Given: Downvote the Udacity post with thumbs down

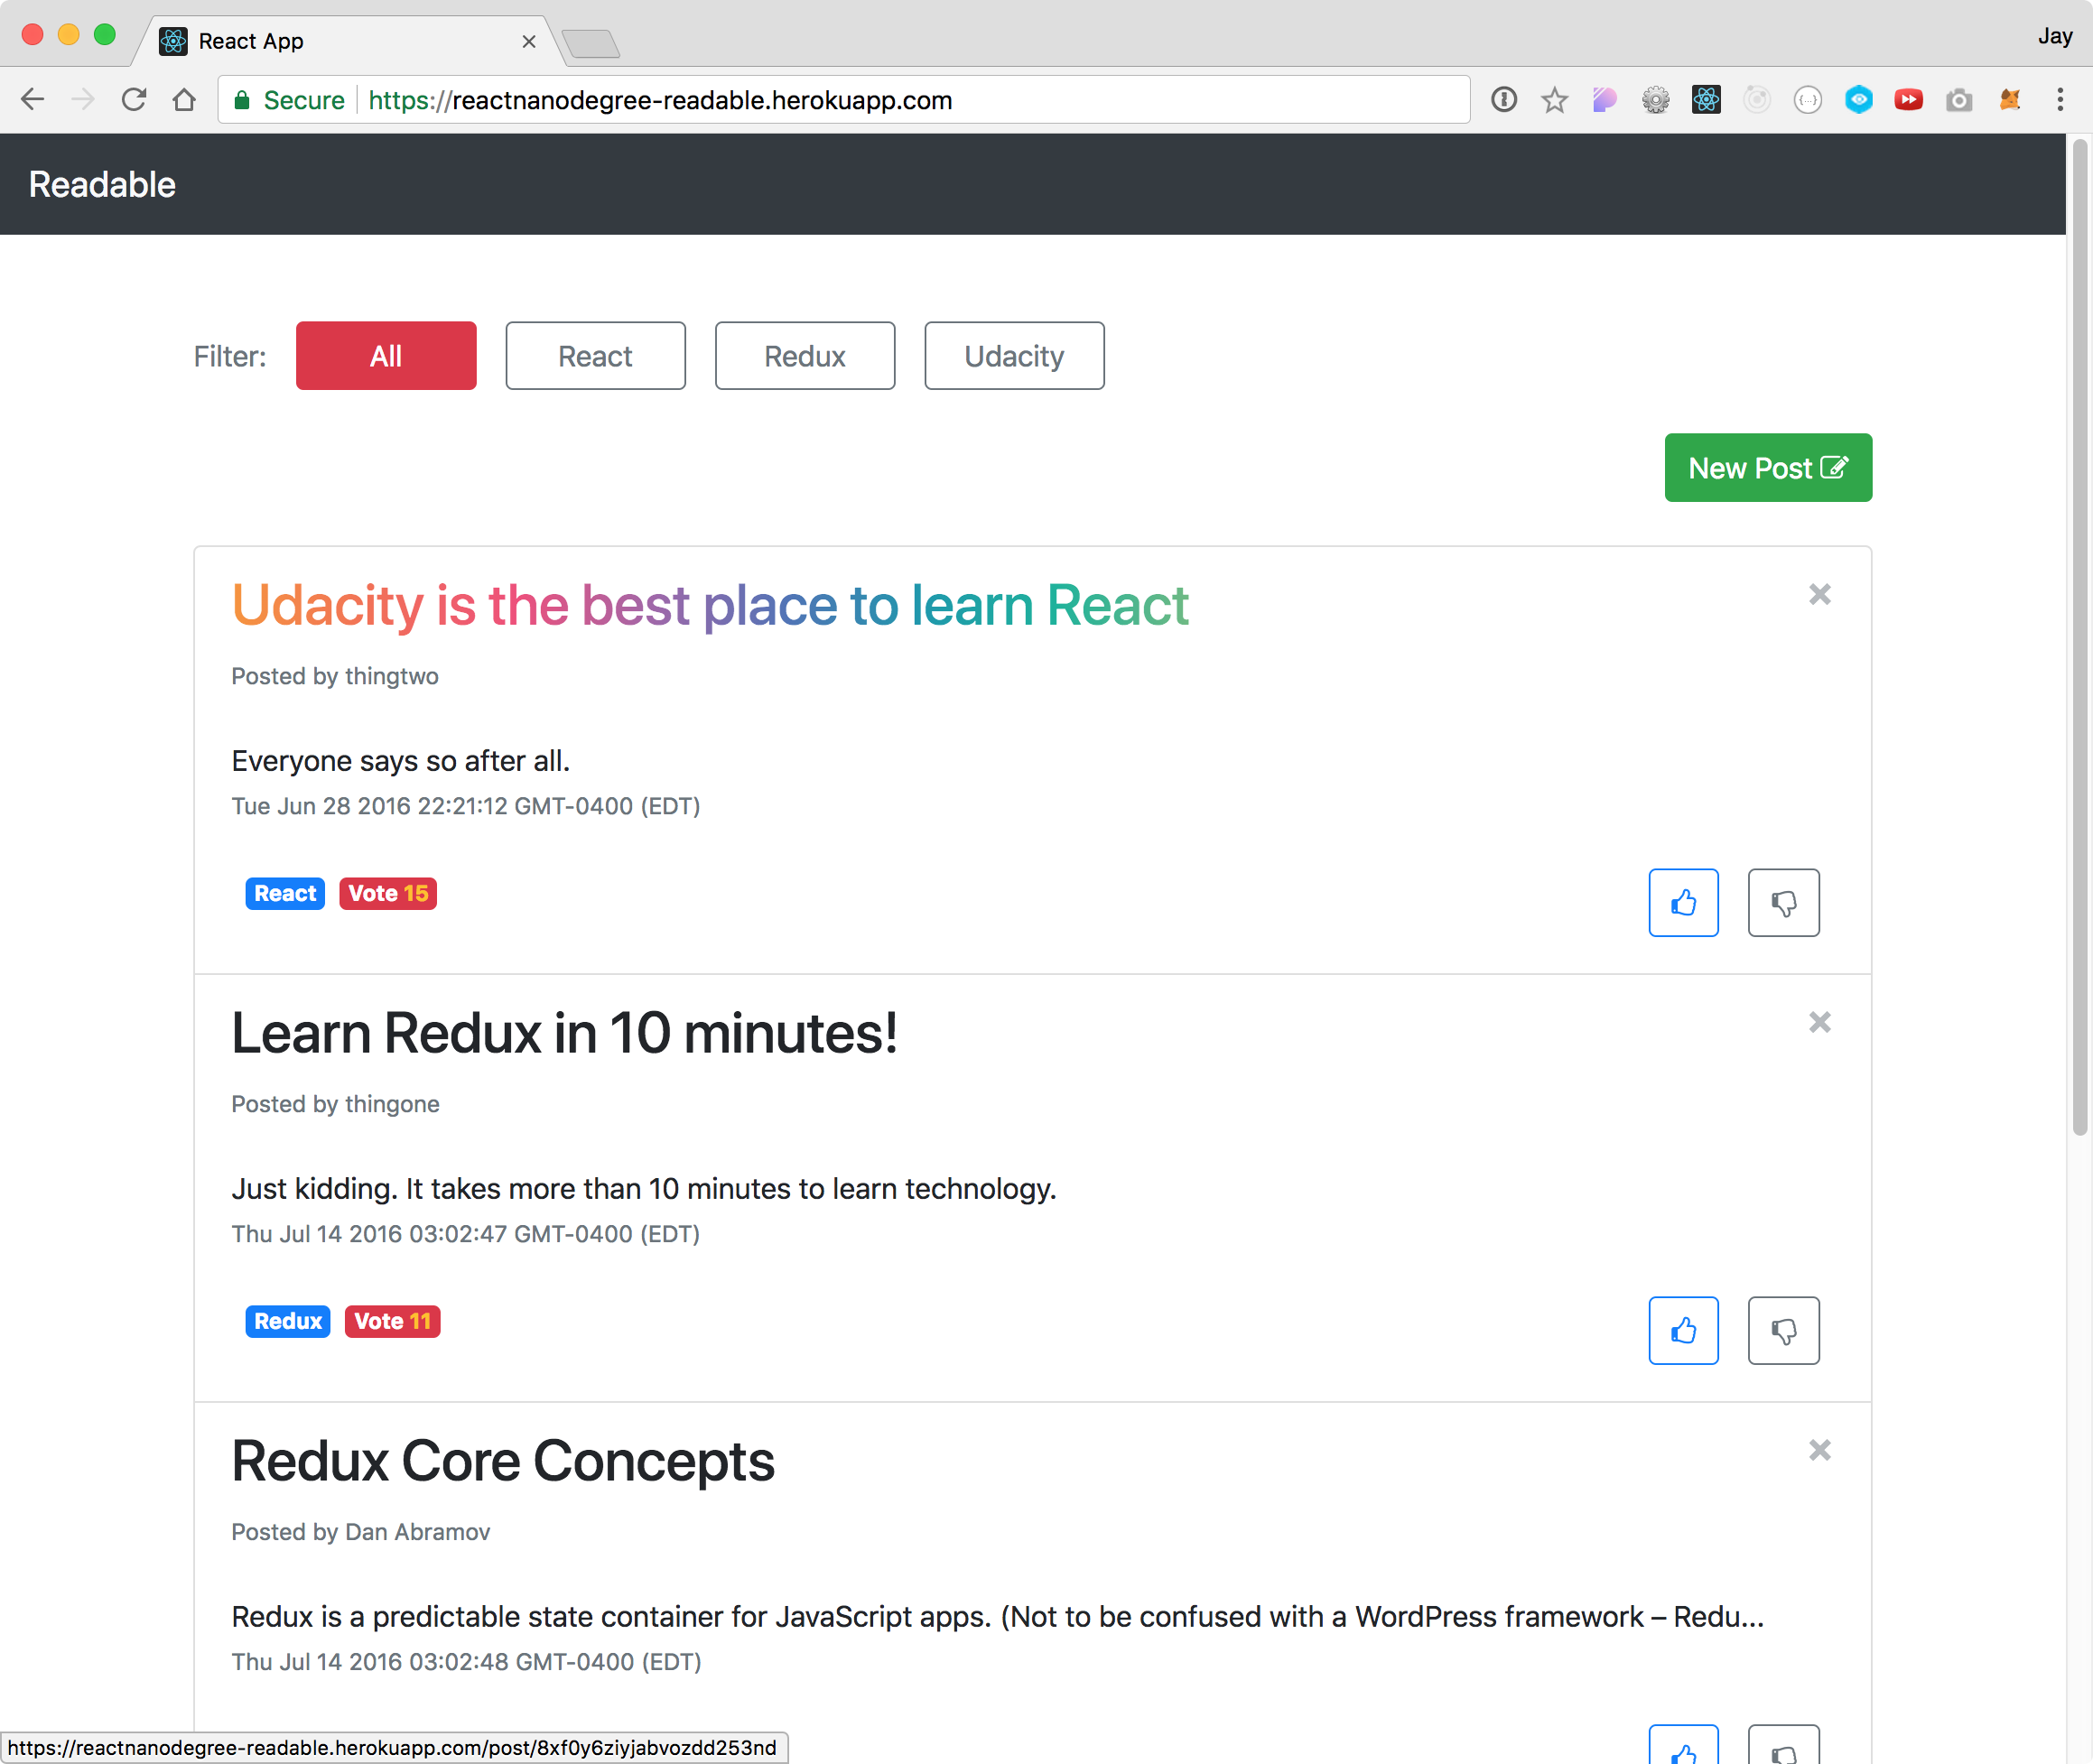Looking at the screenshot, I should [1784, 902].
